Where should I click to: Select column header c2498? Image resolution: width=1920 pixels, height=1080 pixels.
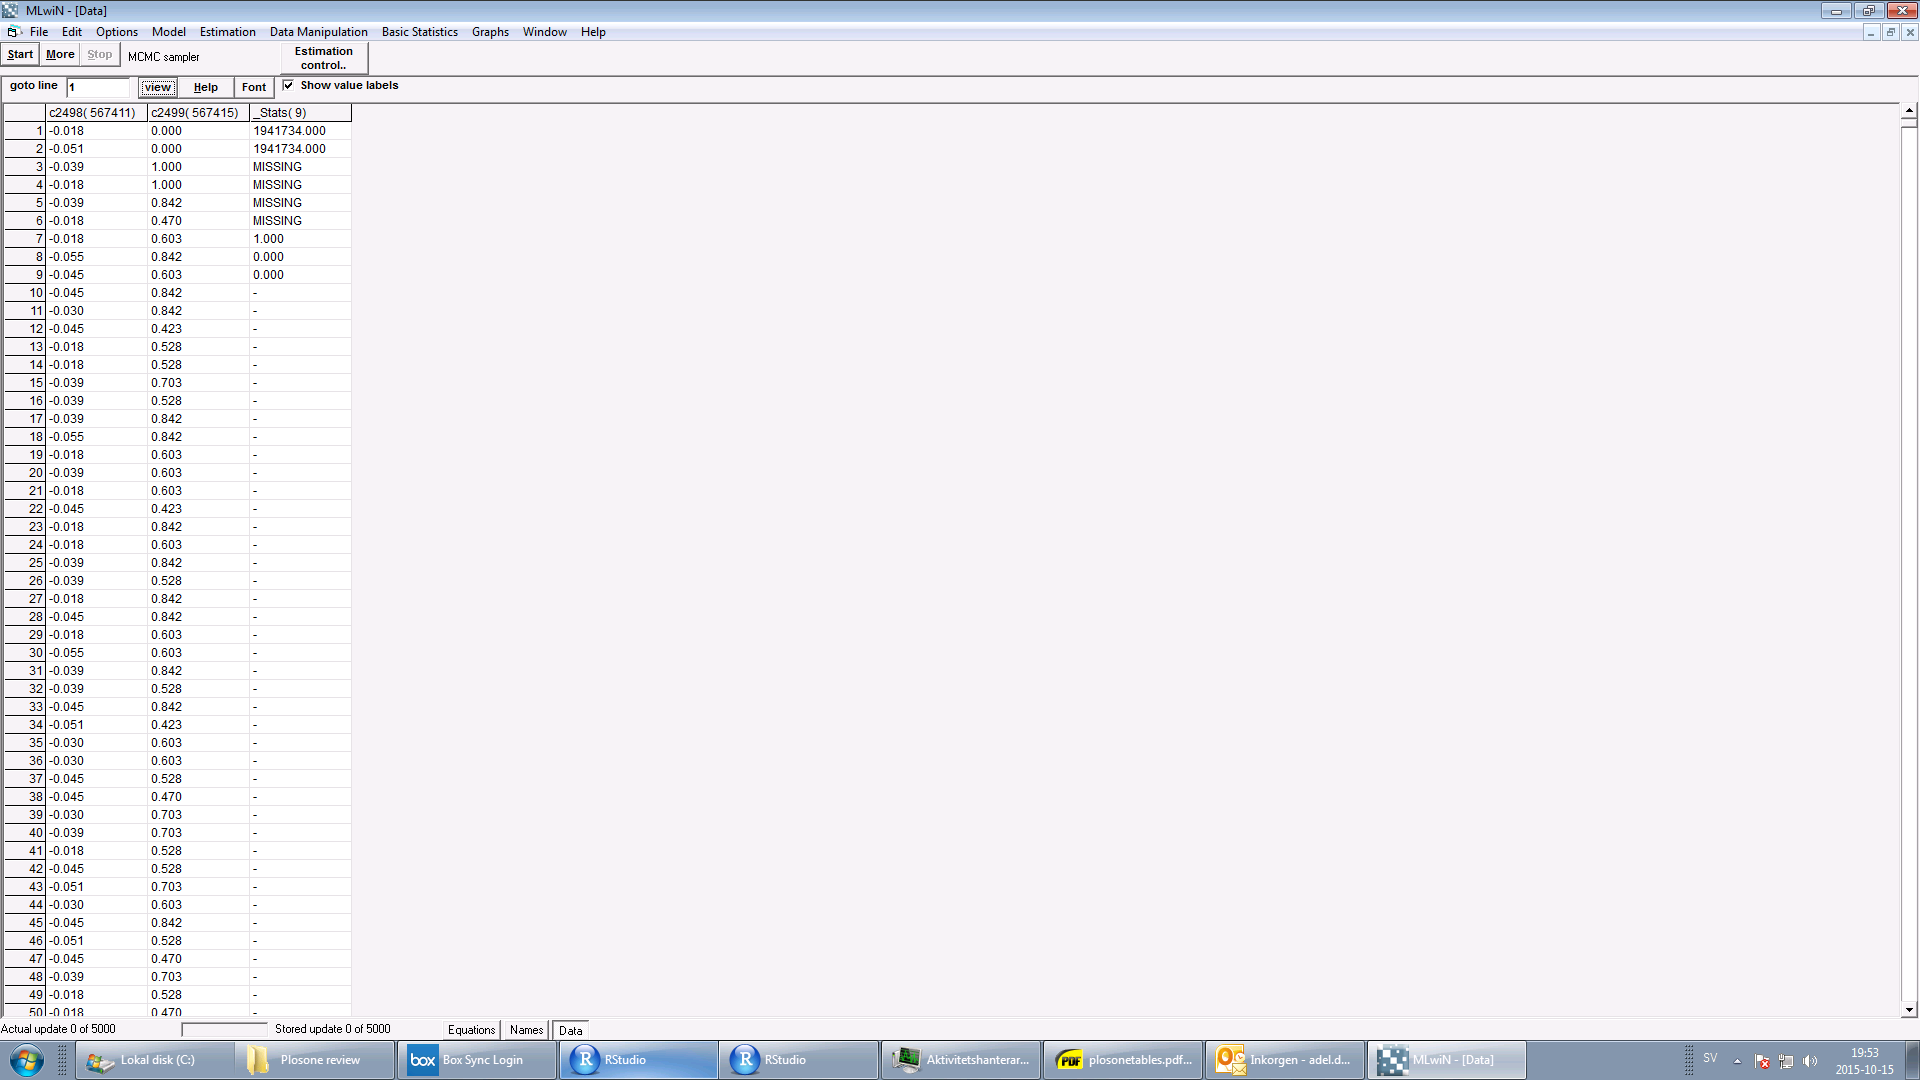click(x=92, y=113)
